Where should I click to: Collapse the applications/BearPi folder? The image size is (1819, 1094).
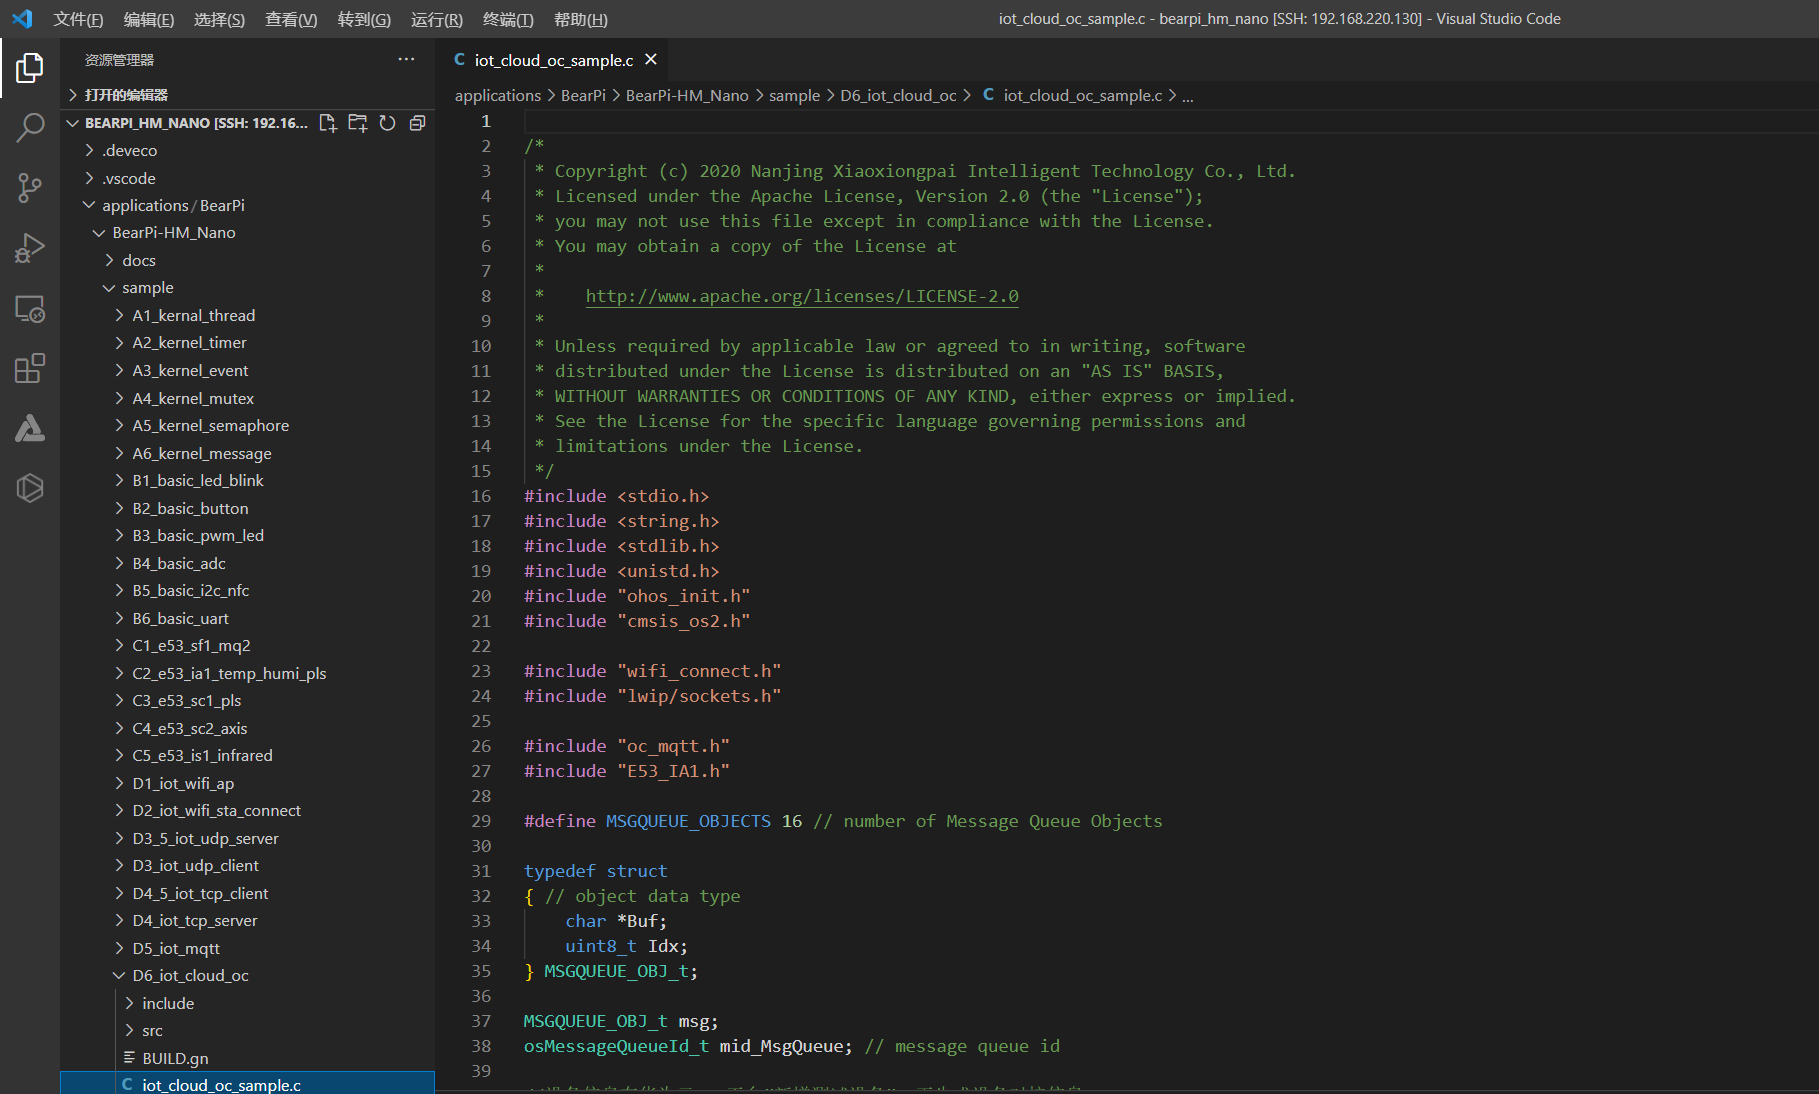click(x=247, y=205)
